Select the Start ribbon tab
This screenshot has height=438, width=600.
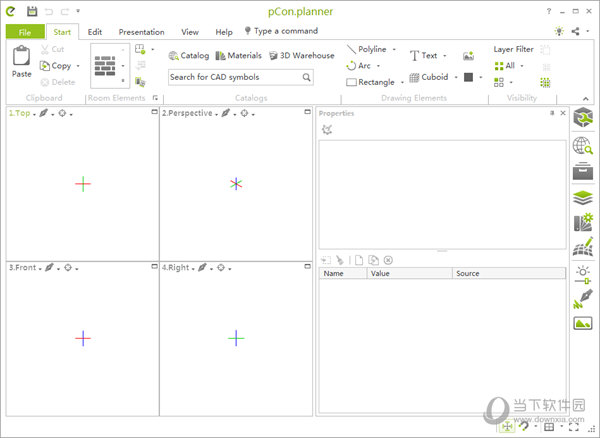click(x=62, y=32)
